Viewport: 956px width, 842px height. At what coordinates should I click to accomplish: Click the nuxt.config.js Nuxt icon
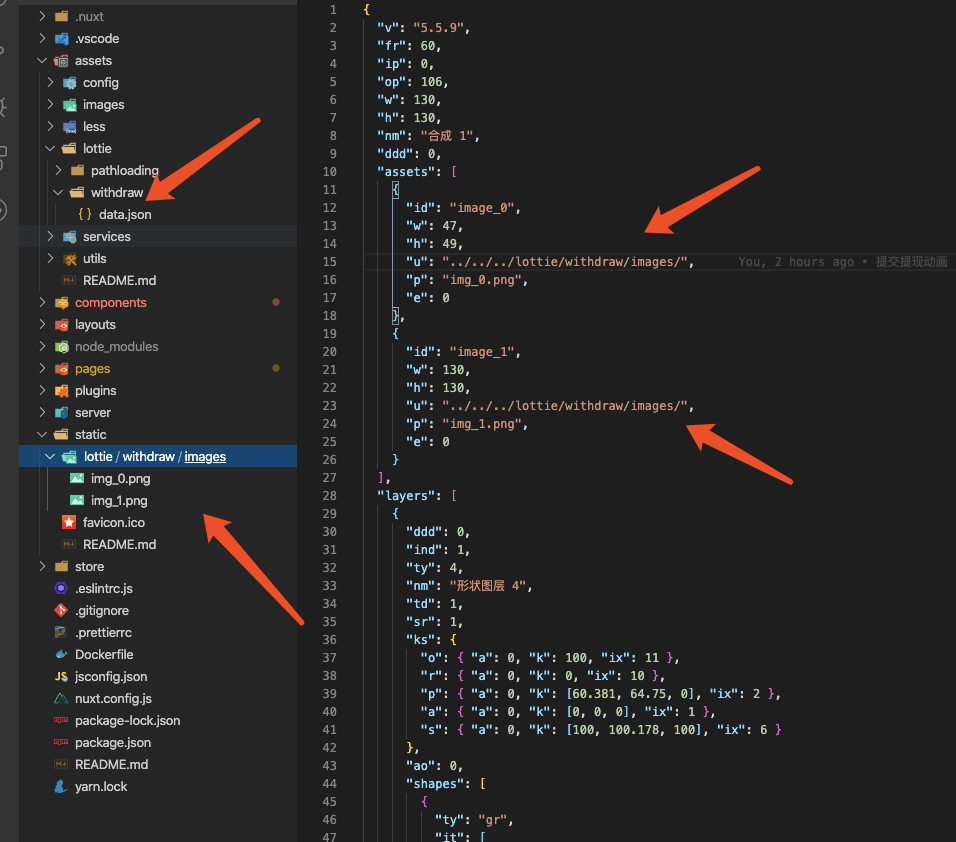coord(61,698)
